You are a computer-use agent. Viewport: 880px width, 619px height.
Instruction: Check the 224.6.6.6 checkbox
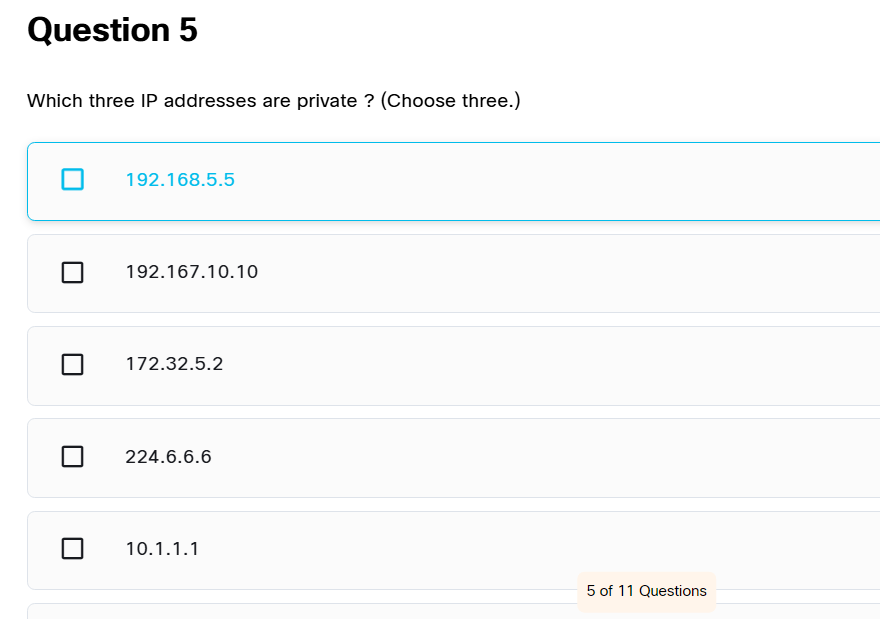point(72,457)
